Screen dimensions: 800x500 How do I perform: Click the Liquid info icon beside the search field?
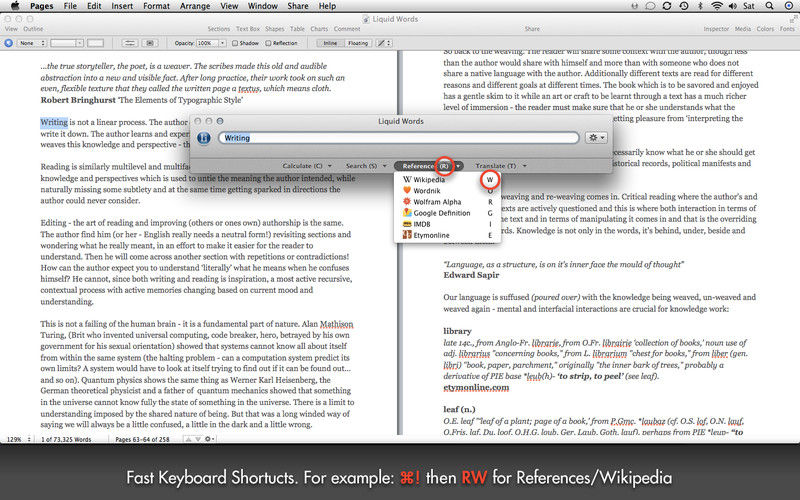[204, 138]
